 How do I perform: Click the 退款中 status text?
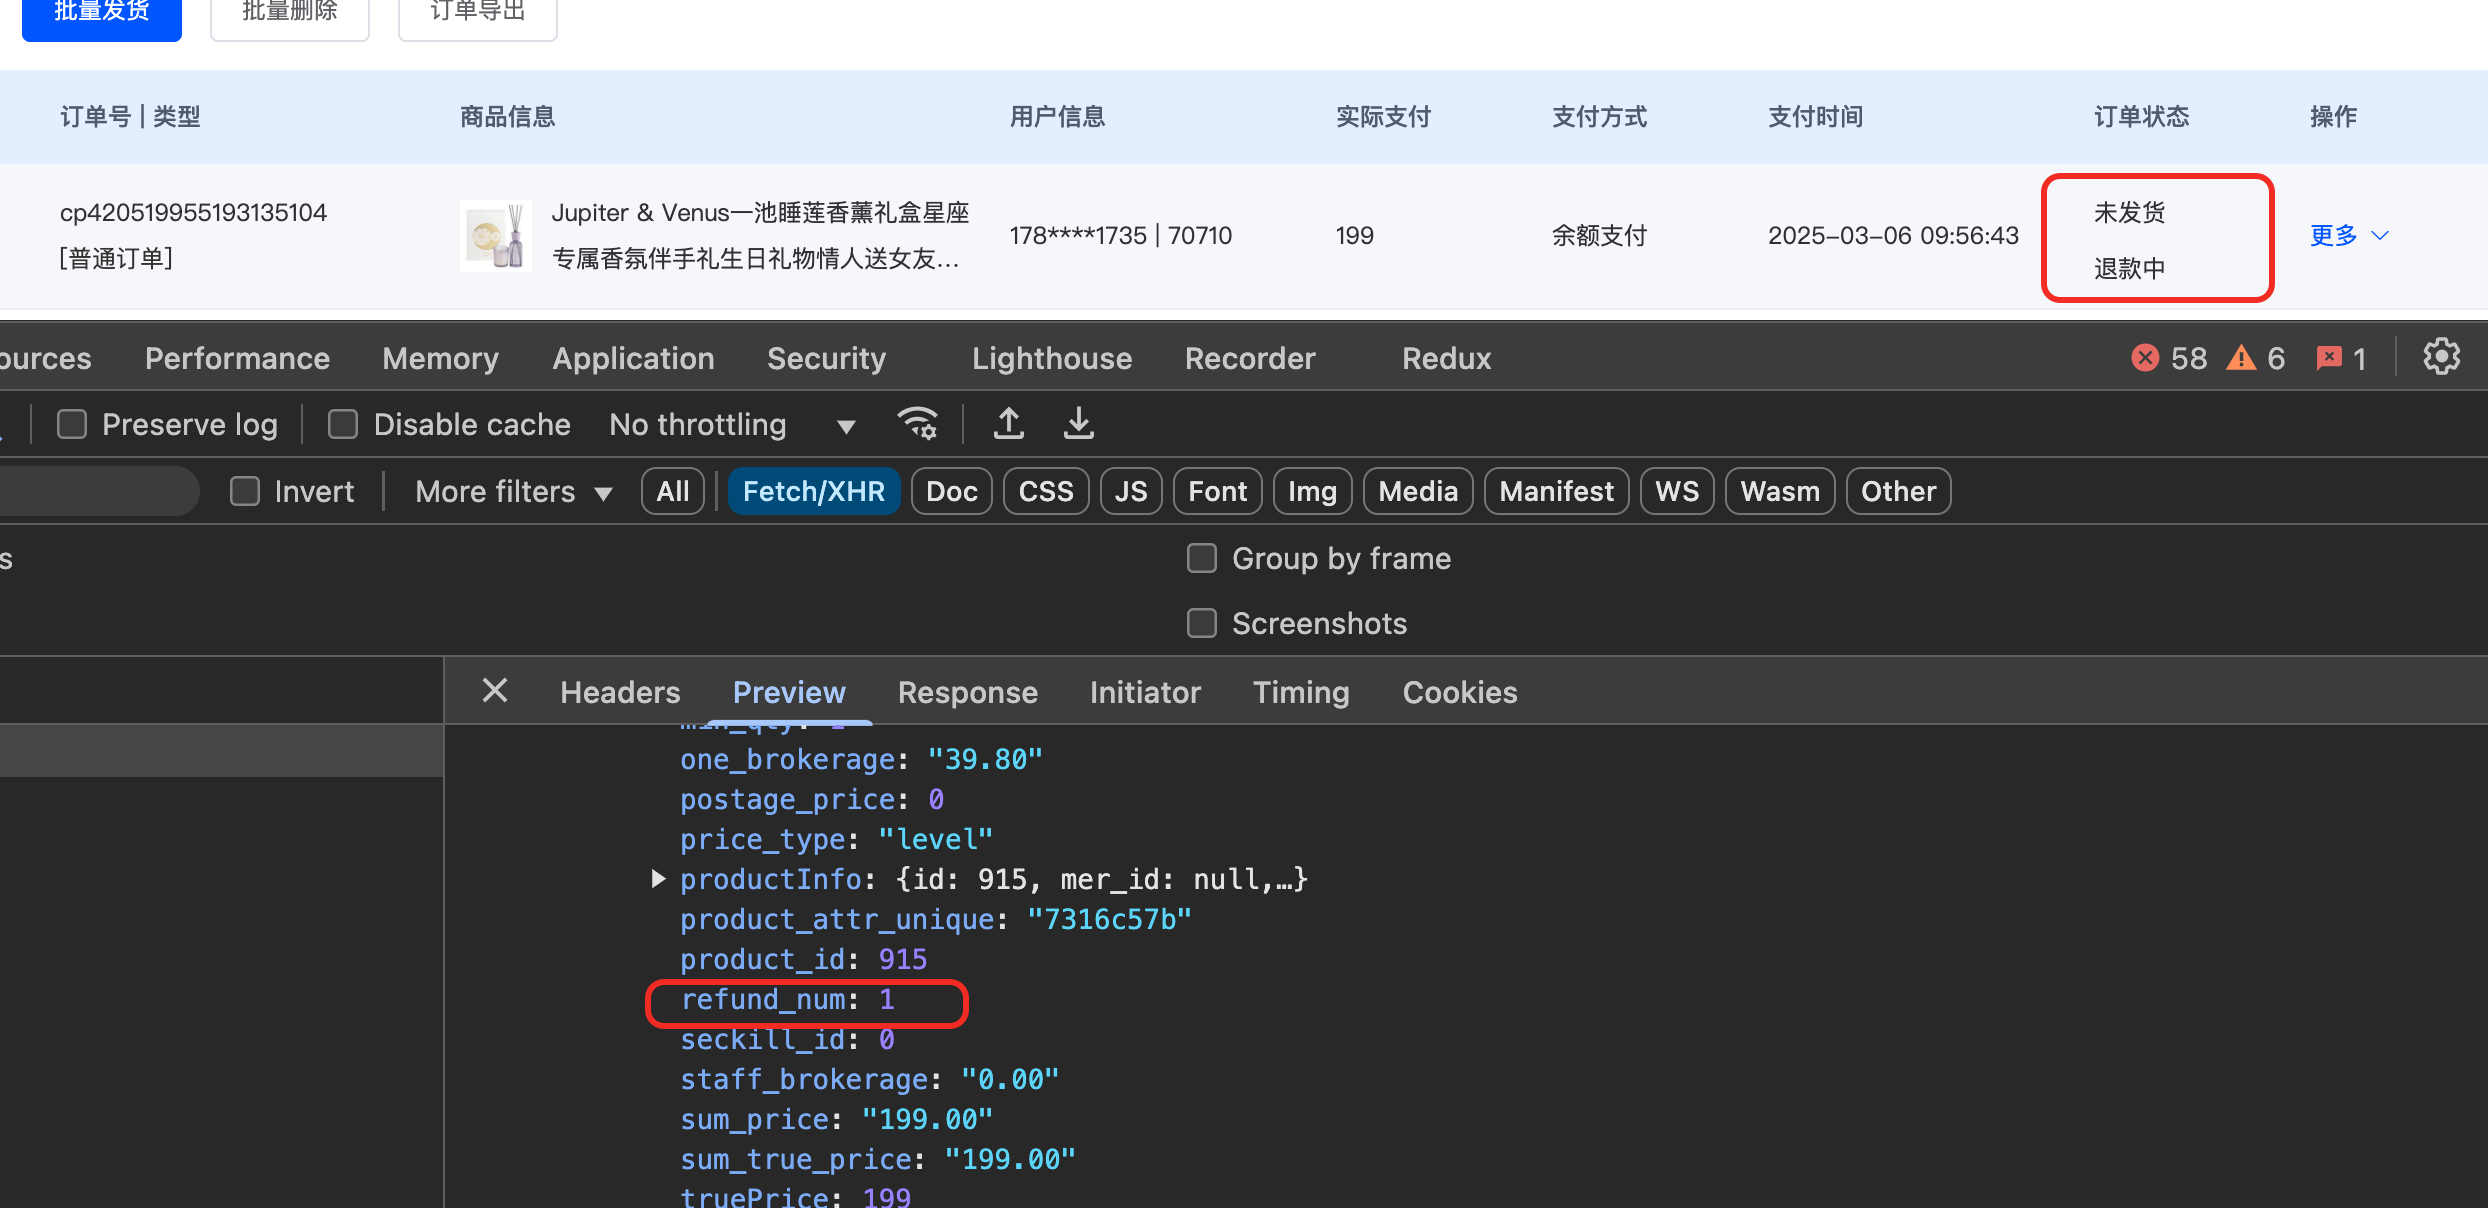point(2130,268)
